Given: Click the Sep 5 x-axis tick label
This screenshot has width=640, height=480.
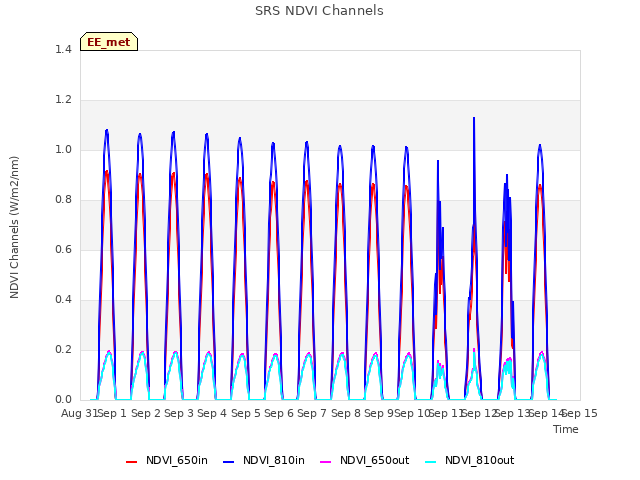Looking at the screenshot, I should pyautogui.click(x=246, y=413).
